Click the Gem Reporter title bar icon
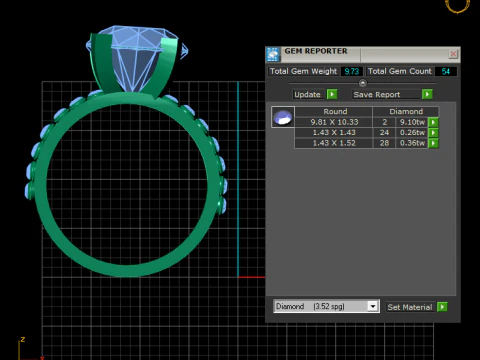This screenshot has height=360, width=480. pyautogui.click(x=273, y=54)
